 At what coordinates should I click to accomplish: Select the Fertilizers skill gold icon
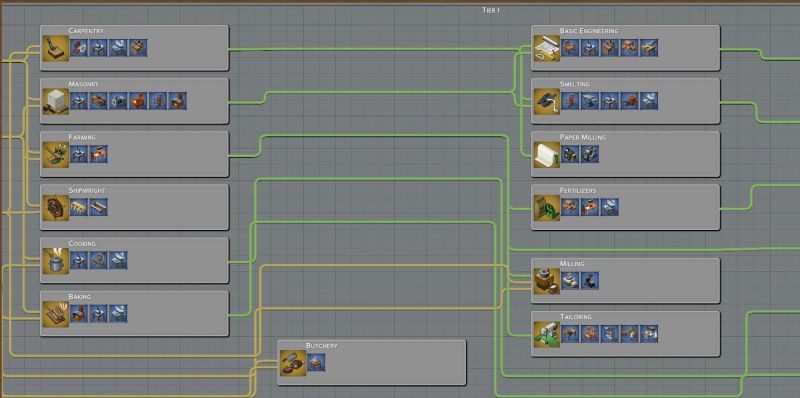pyautogui.click(x=547, y=208)
